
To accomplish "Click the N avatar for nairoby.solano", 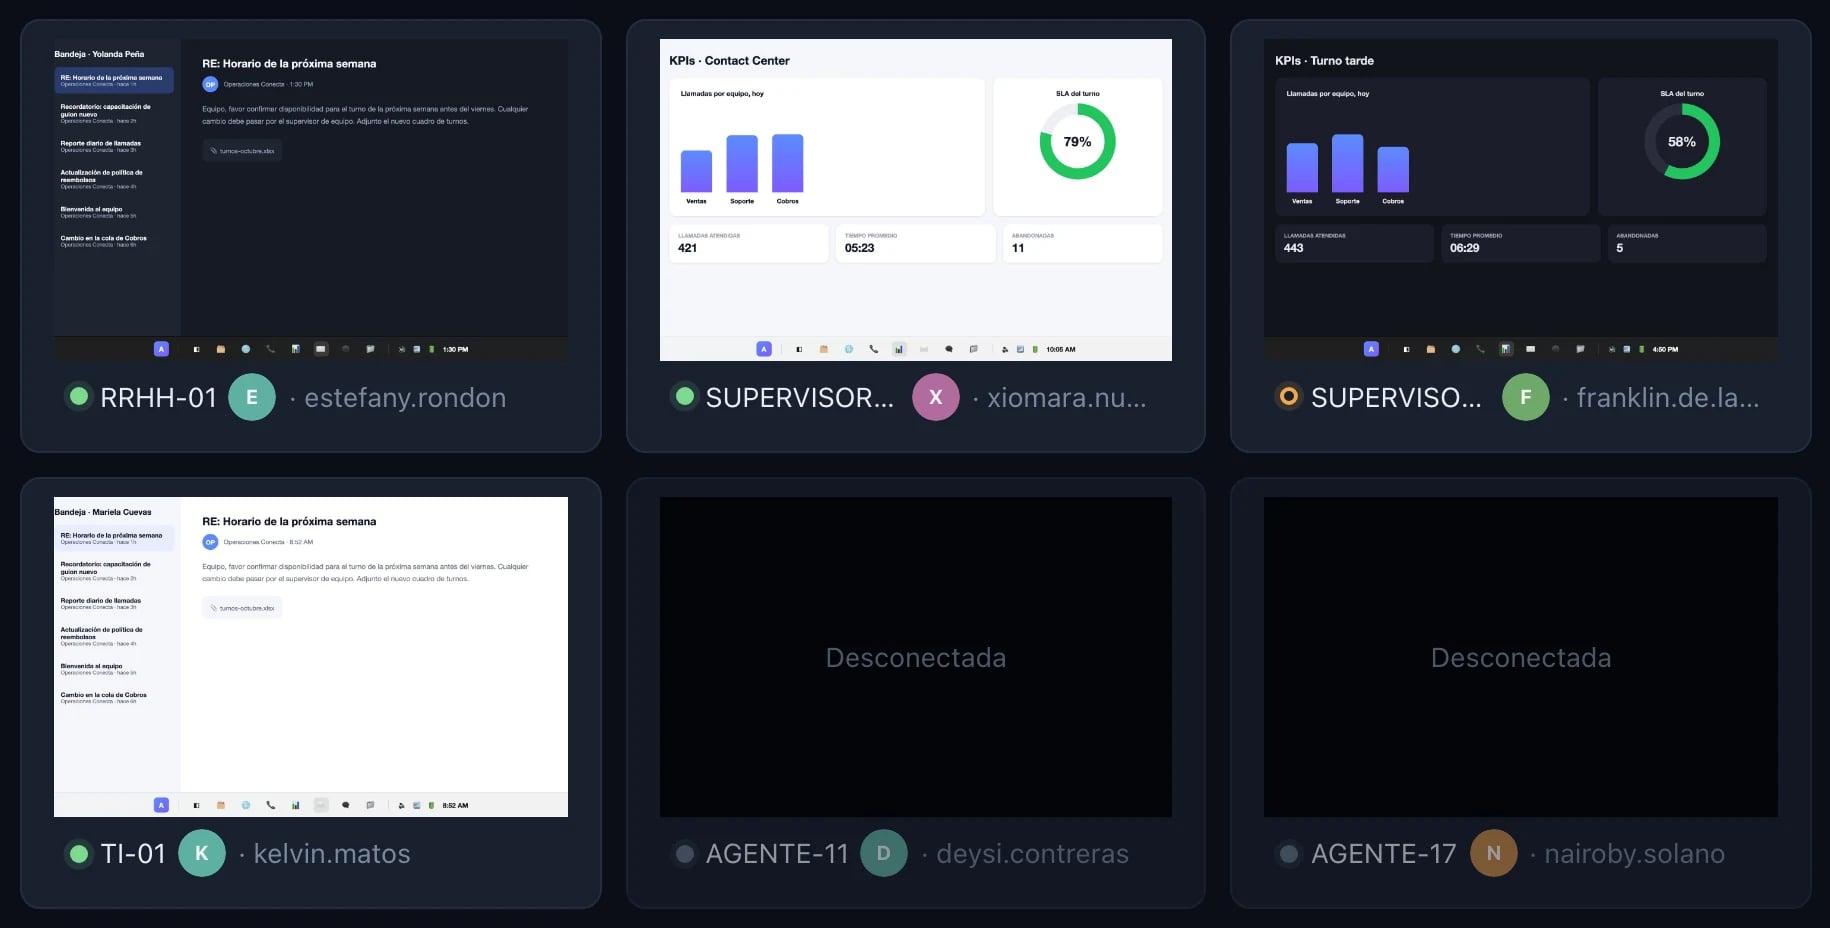I will click(1494, 854).
